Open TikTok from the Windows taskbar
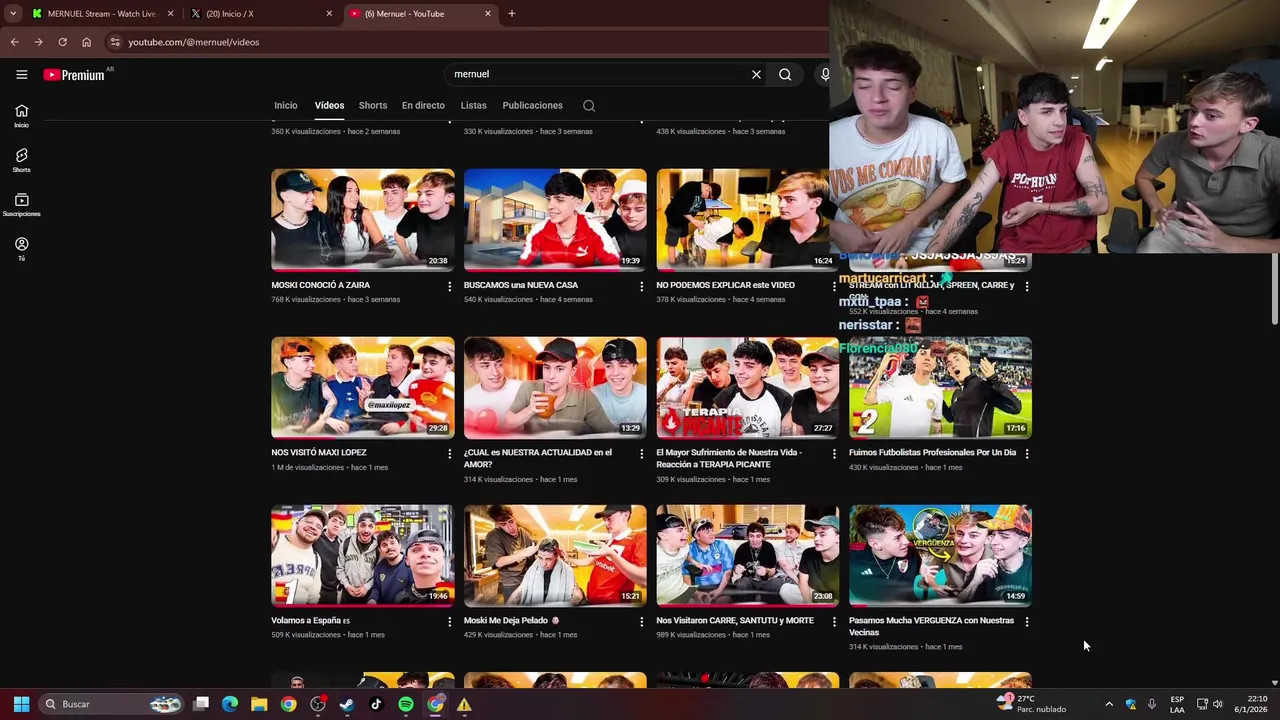The width and height of the screenshot is (1280, 720). (x=376, y=704)
